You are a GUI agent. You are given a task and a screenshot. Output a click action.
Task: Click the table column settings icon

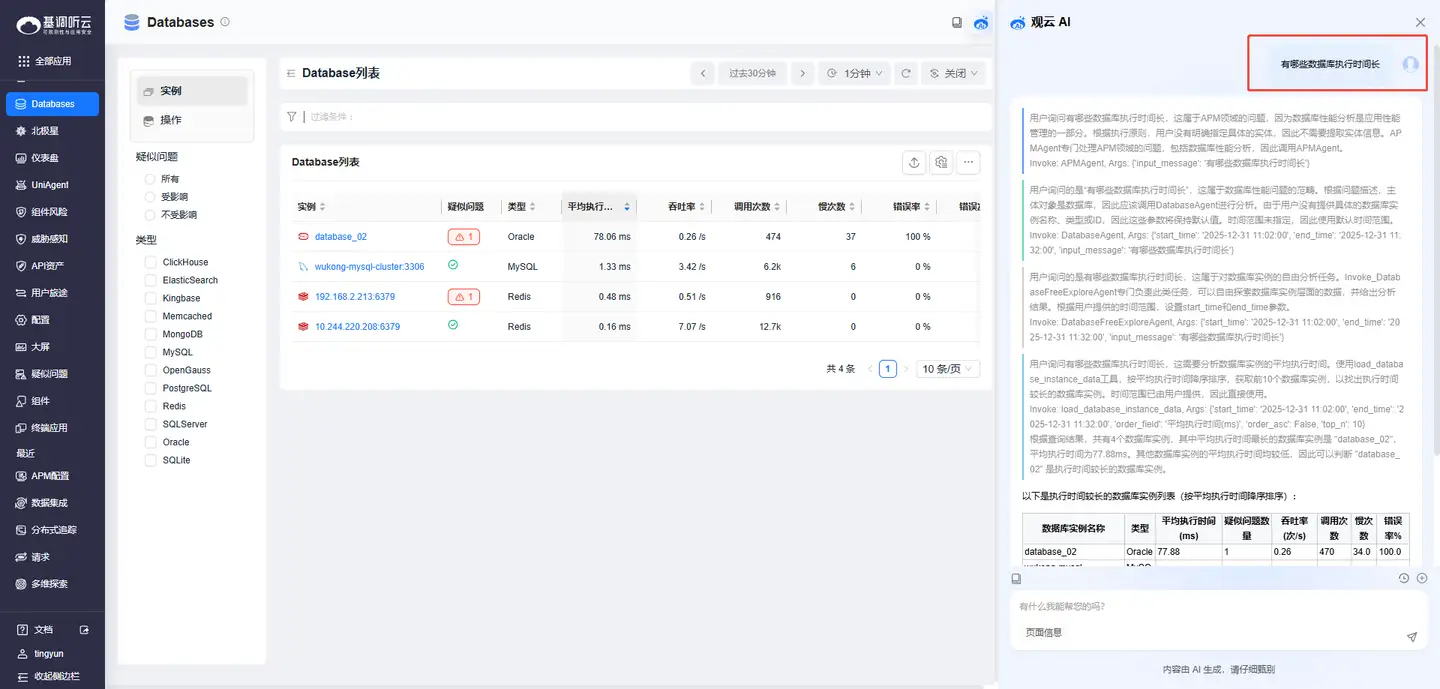point(940,162)
